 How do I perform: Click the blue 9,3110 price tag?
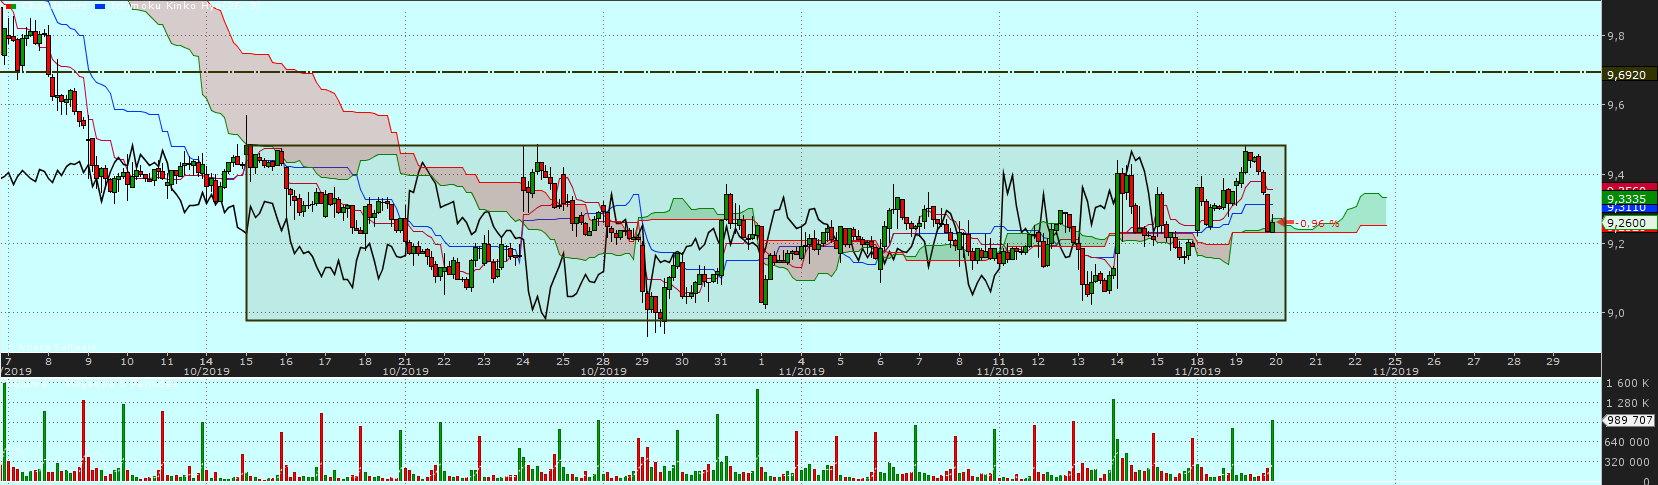1626,208
